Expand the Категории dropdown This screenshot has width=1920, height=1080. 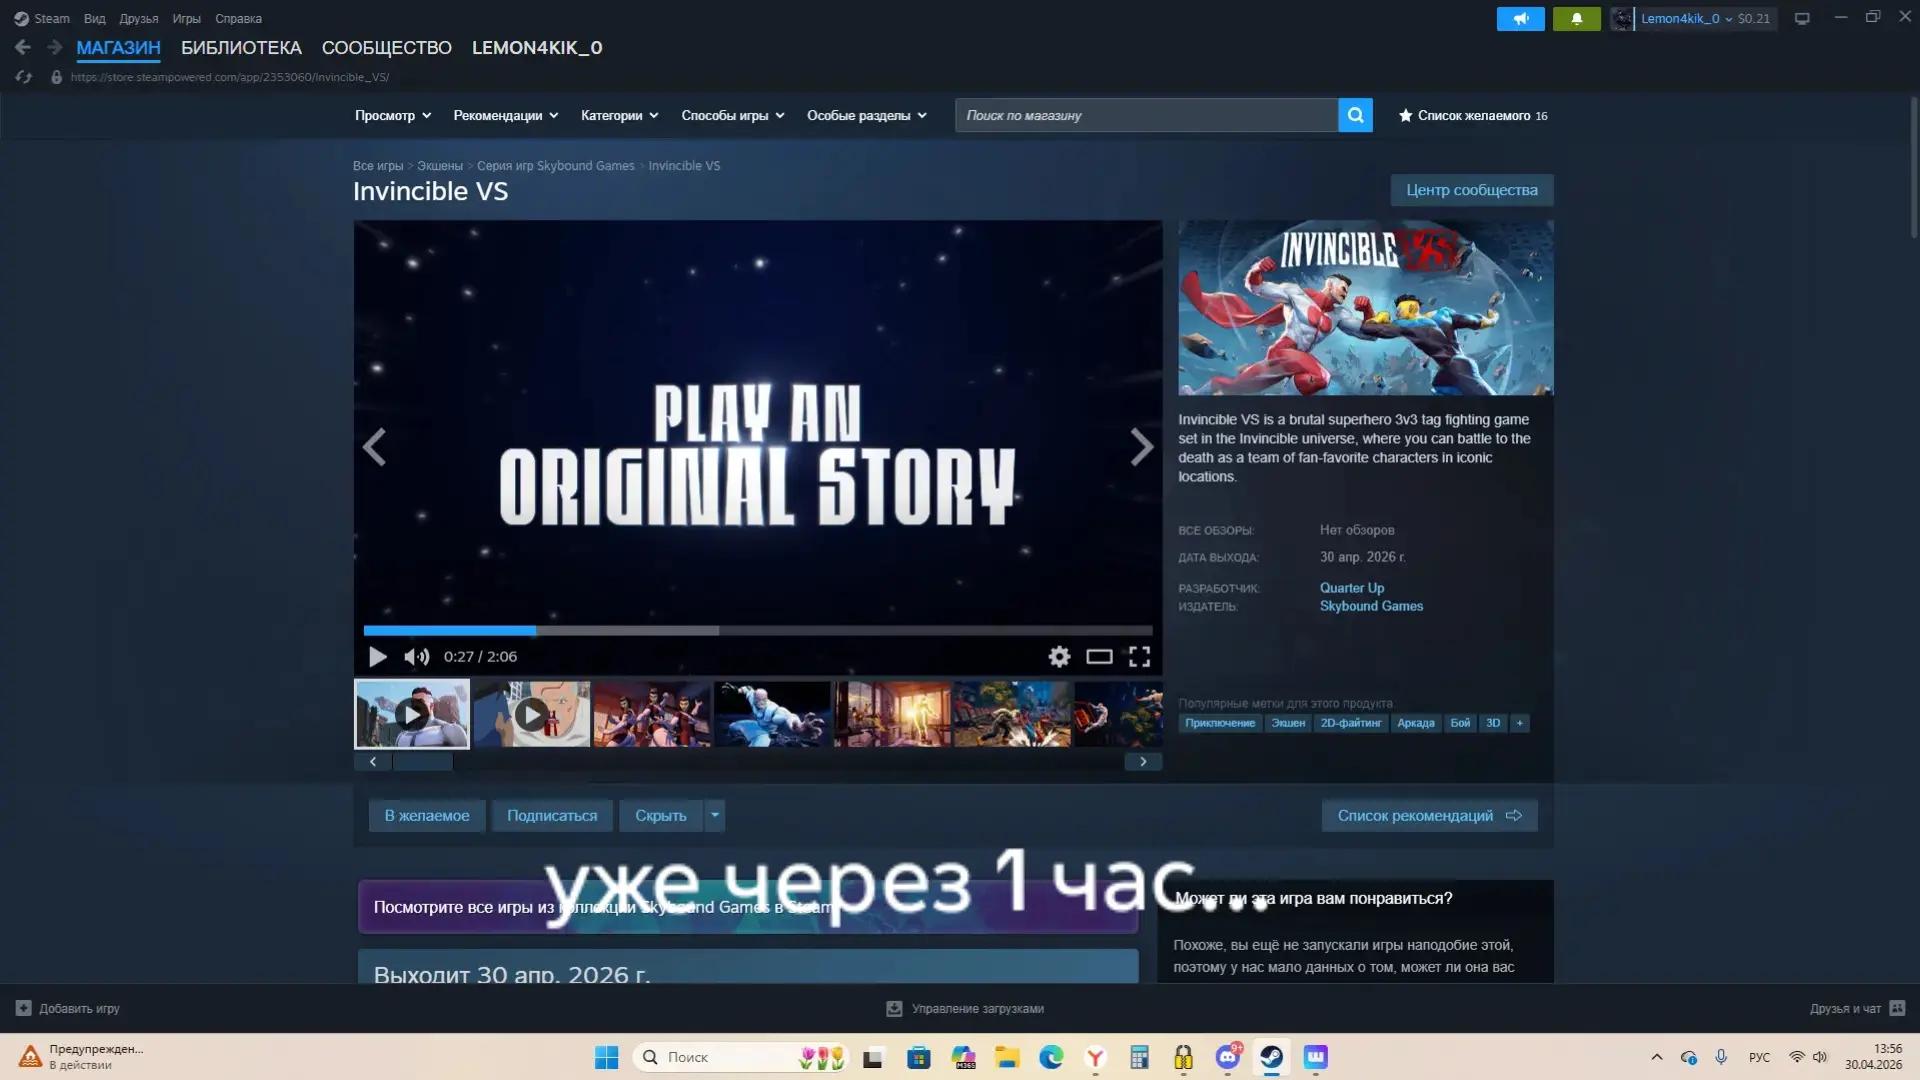(x=620, y=116)
